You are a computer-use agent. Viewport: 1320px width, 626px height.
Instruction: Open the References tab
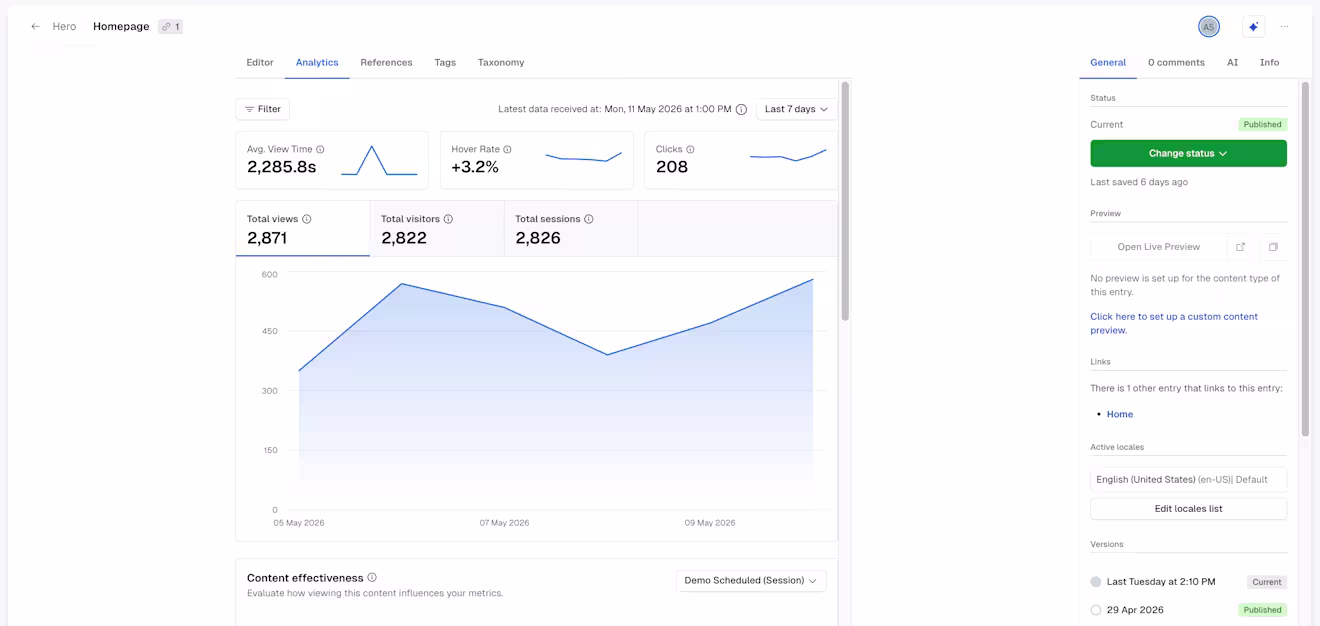(x=386, y=62)
